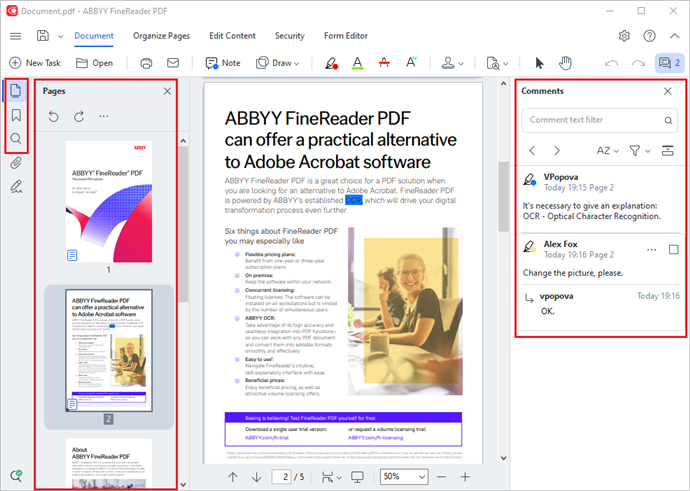Zoom out with the minus button

click(441, 477)
